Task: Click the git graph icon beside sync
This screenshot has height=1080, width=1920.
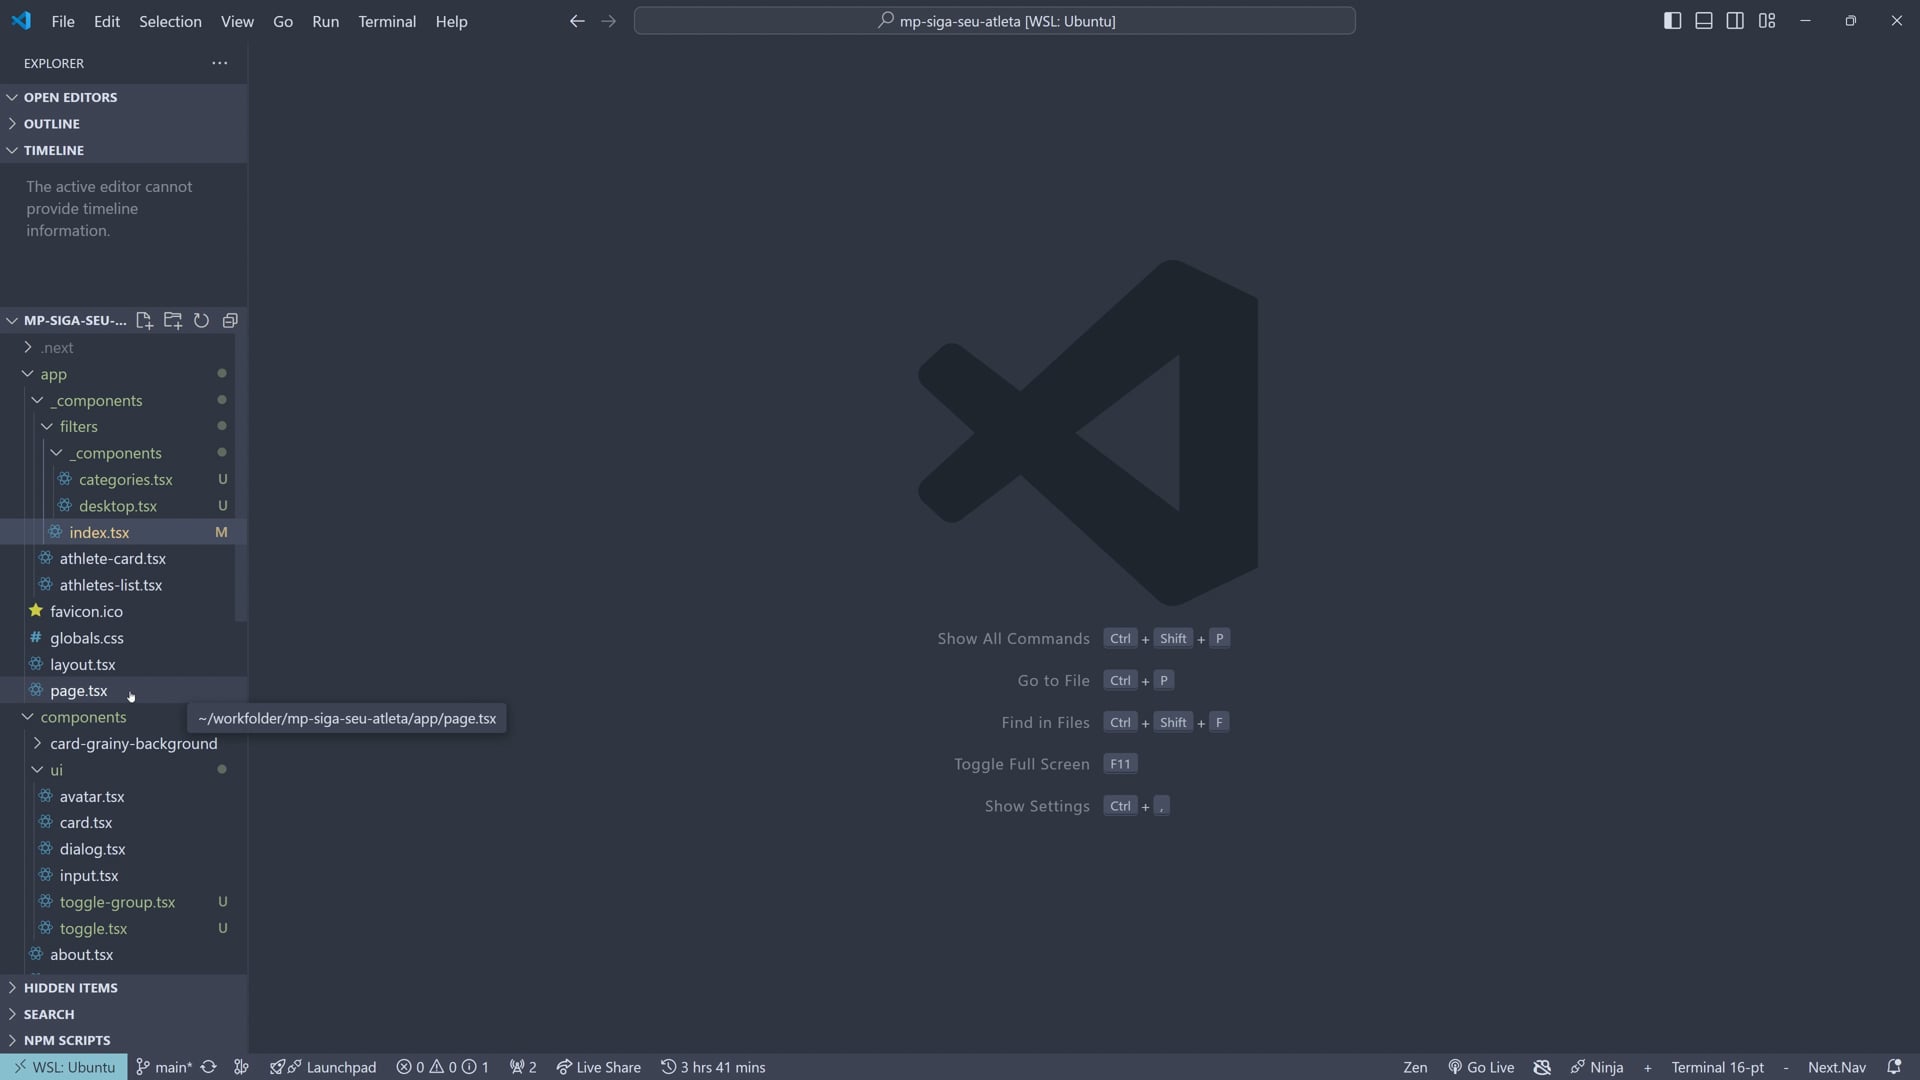Action: click(241, 1067)
